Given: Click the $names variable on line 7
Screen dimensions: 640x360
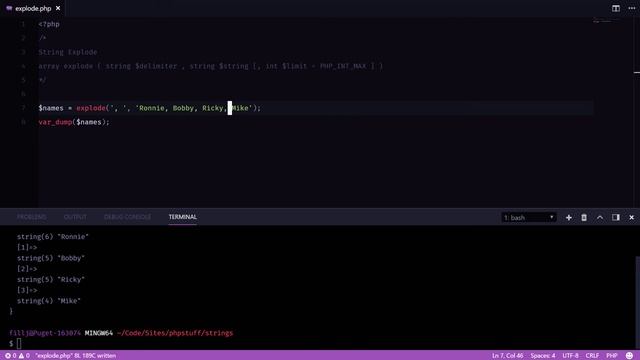Looking at the screenshot, I should 51,108.
